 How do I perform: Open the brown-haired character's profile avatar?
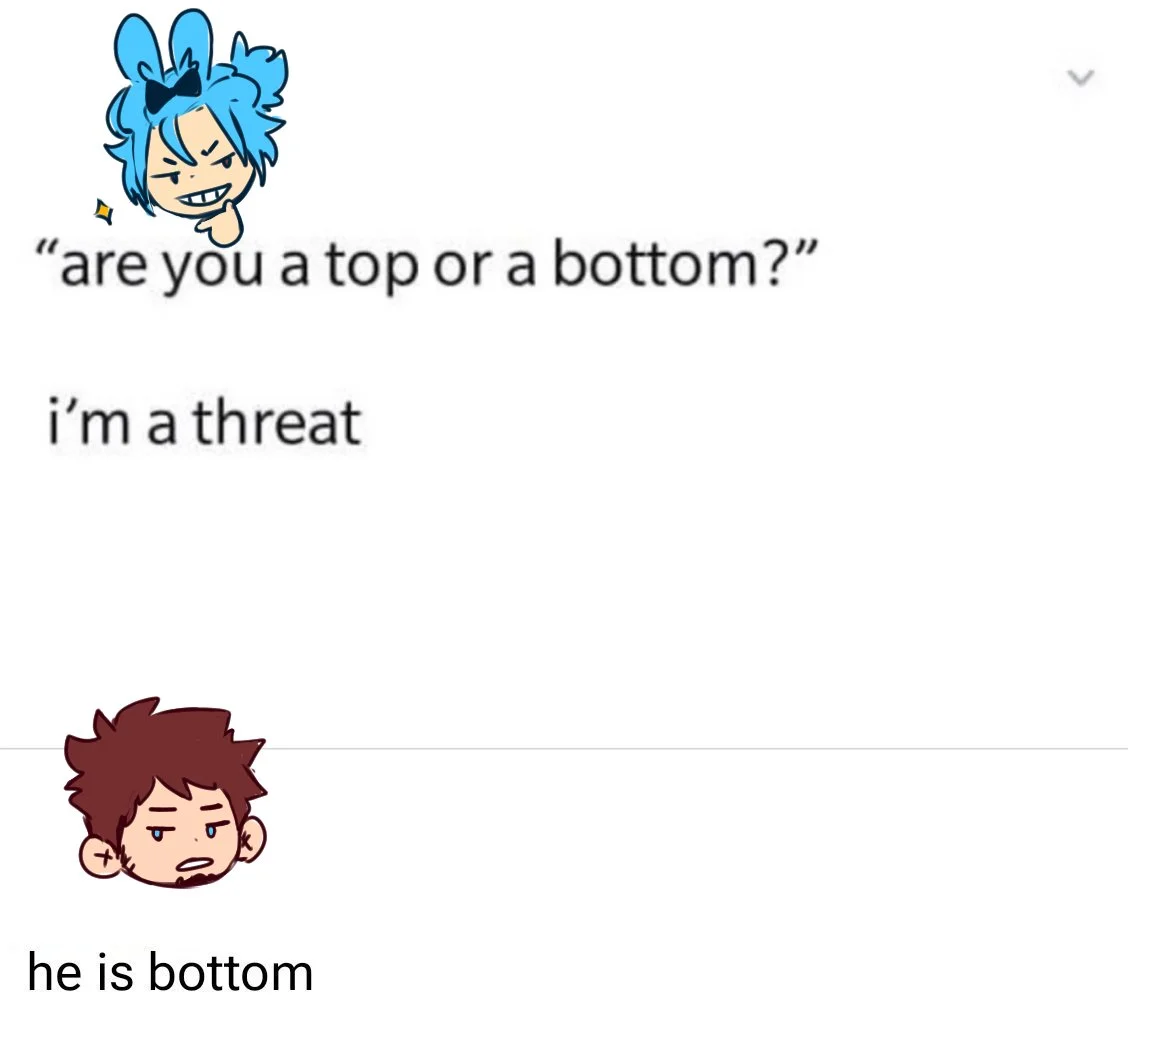pyautogui.click(x=166, y=793)
